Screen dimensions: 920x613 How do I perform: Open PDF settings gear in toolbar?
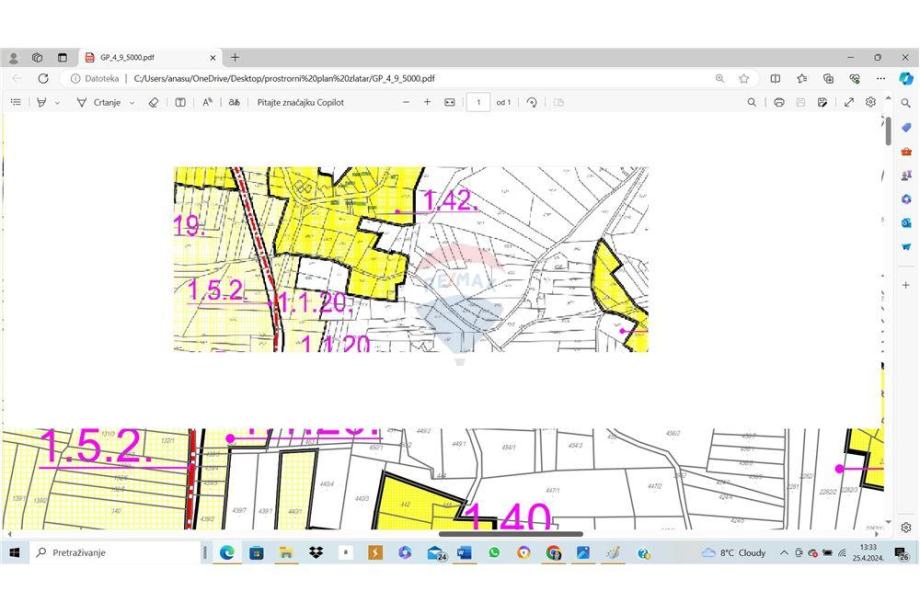pyautogui.click(x=871, y=102)
